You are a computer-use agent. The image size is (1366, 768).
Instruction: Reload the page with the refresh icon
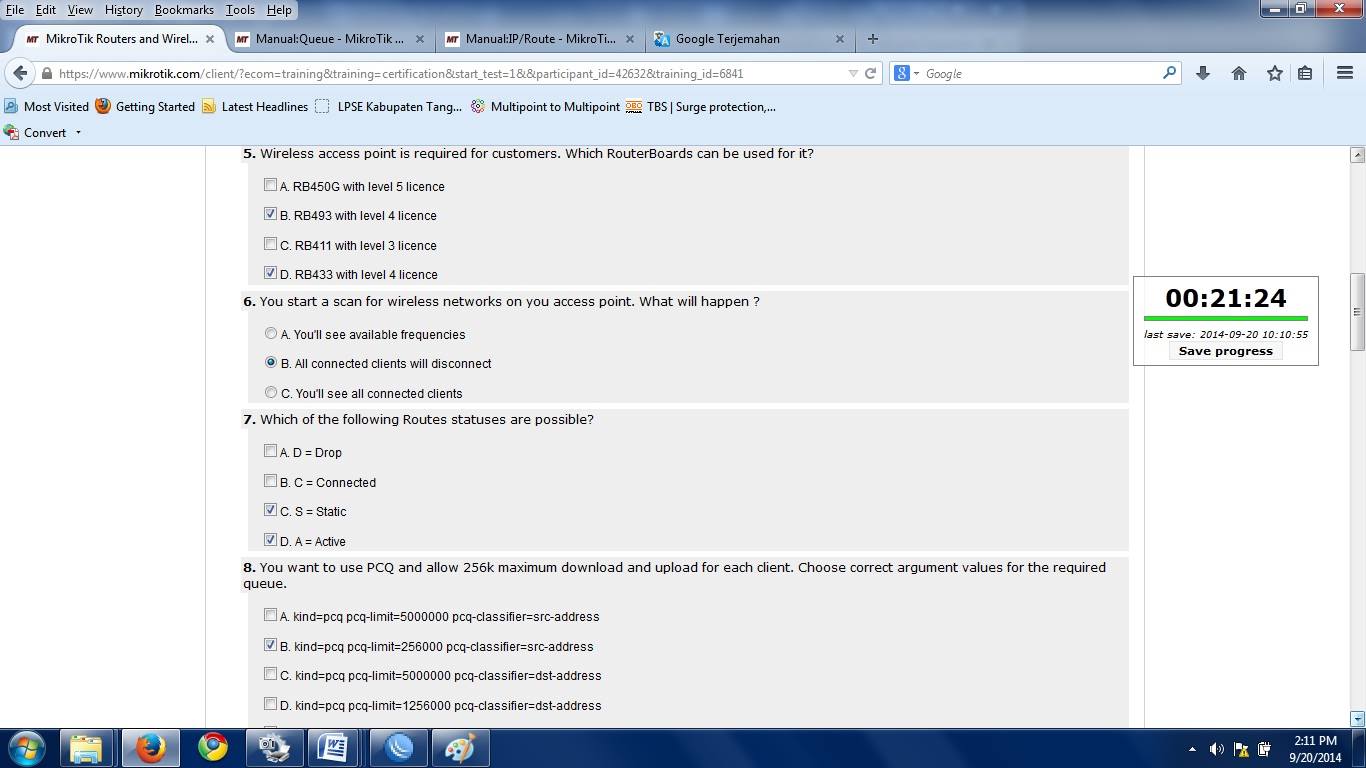point(870,73)
